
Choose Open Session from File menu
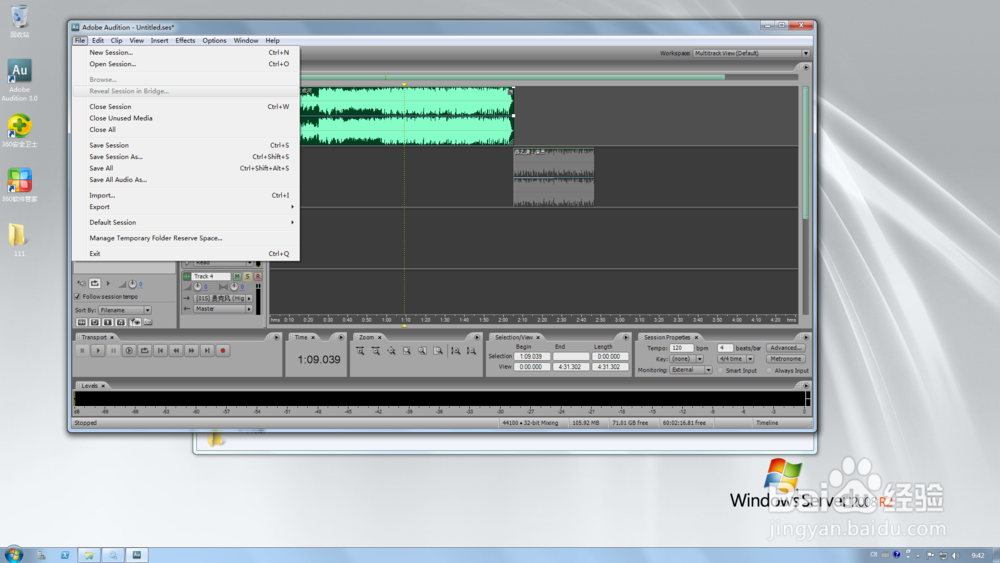tap(186, 64)
